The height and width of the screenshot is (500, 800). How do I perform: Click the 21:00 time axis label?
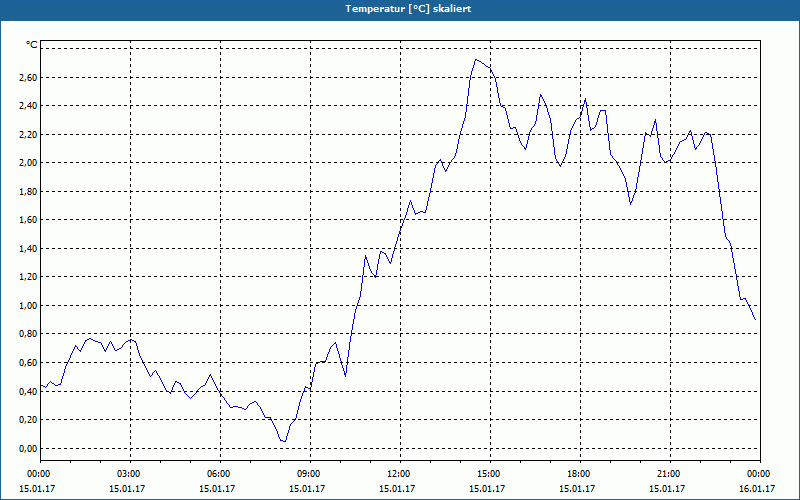point(668,474)
